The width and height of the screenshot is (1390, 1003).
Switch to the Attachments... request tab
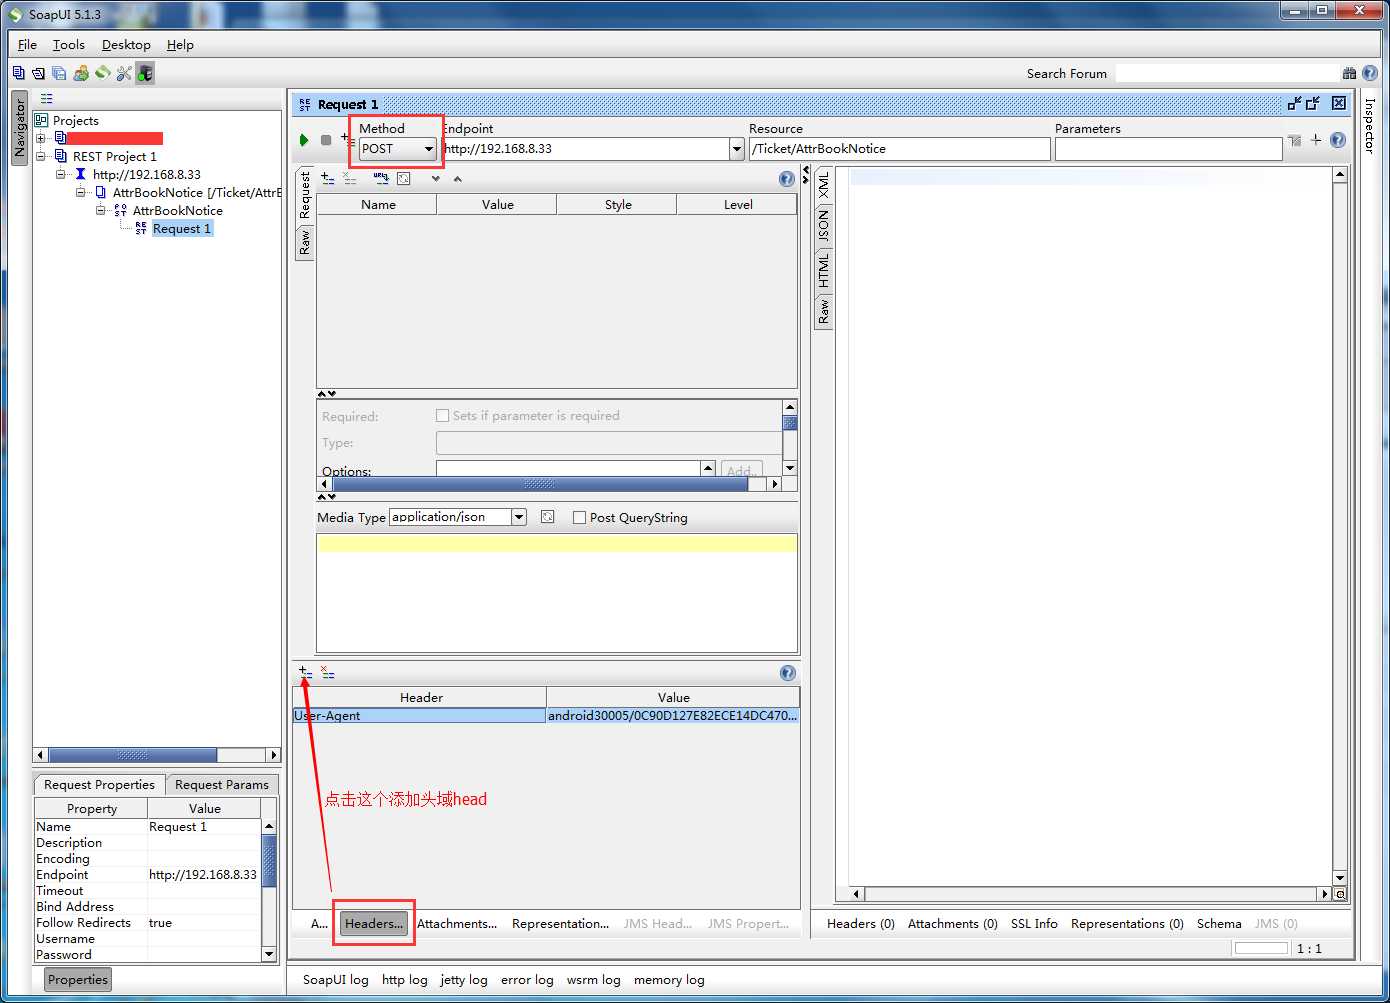(x=457, y=923)
